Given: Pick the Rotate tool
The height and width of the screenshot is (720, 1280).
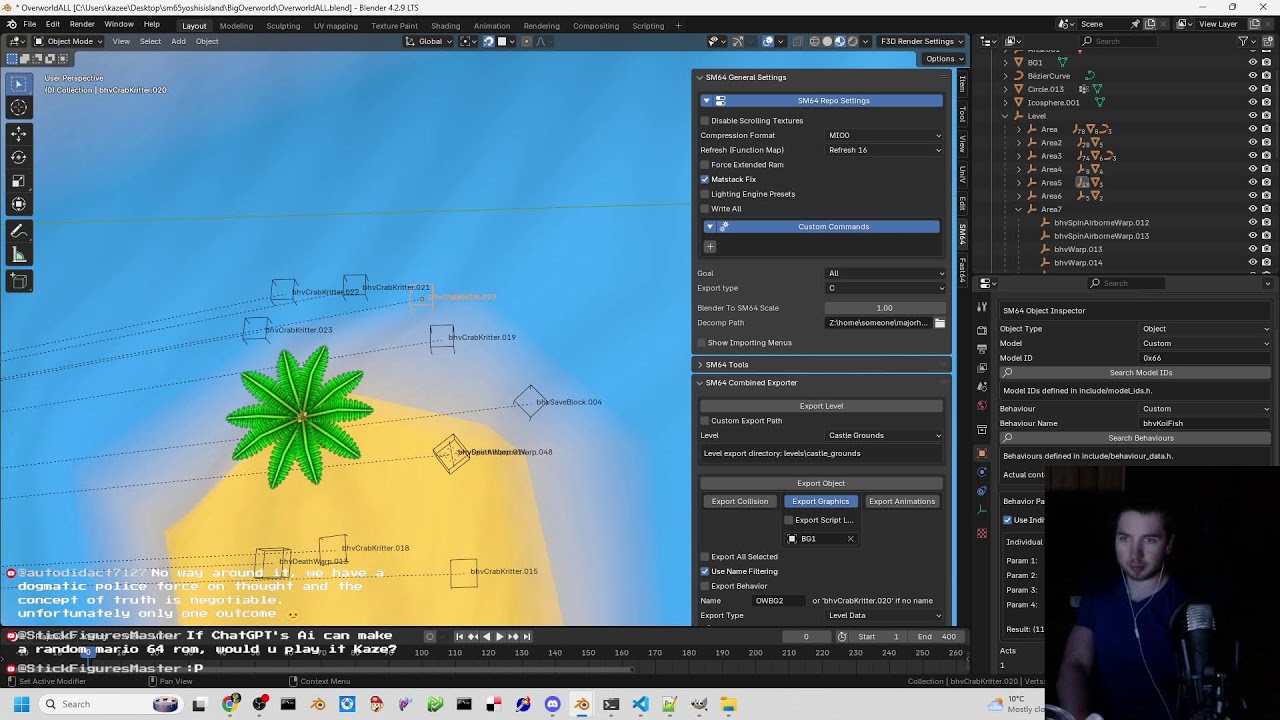Looking at the screenshot, I should 19,157.
